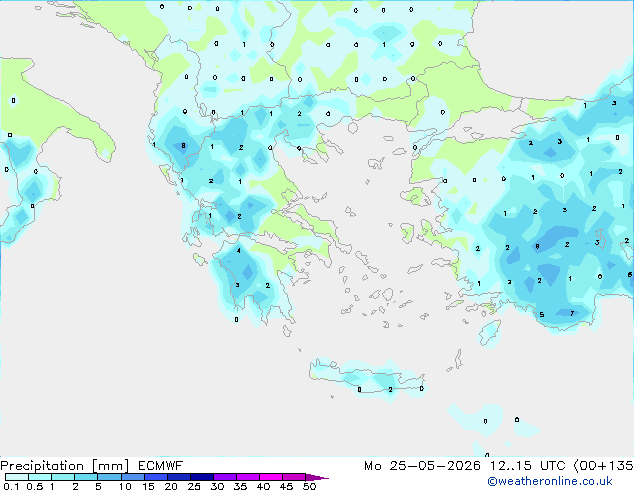The height and width of the screenshot is (490, 634).
Task: Click the above-50 arrow tip of legend
Action: 317,477
